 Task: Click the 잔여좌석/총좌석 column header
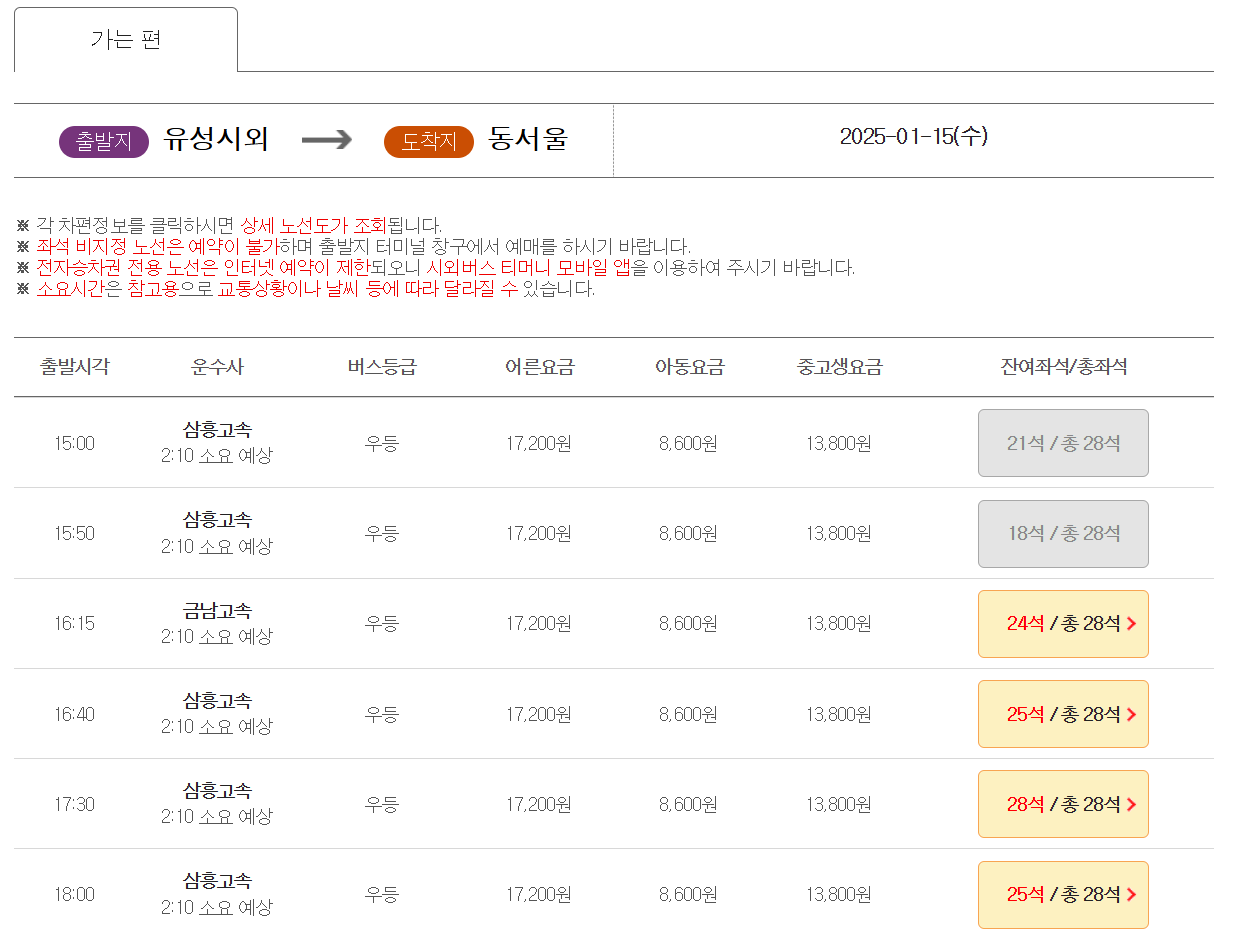tap(1063, 367)
